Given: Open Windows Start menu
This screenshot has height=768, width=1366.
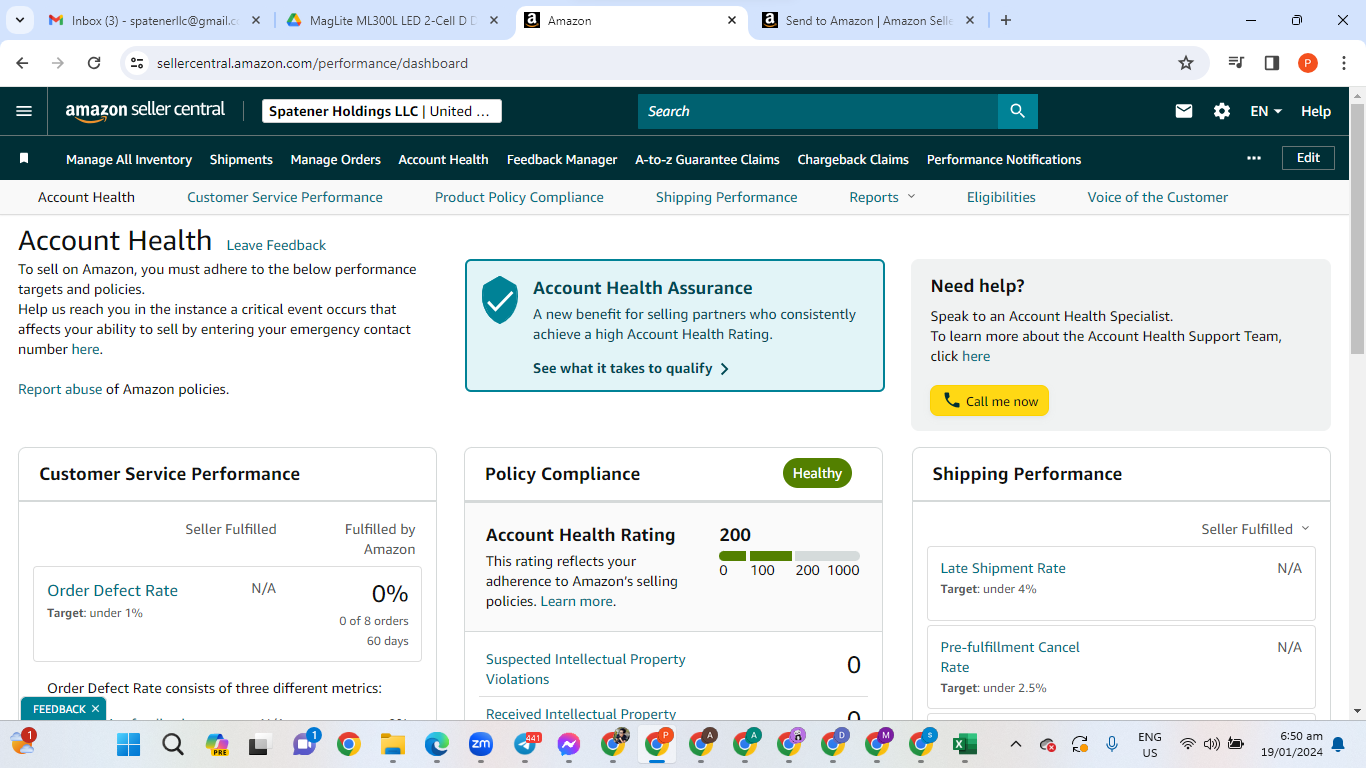Looking at the screenshot, I should coord(129,744).
